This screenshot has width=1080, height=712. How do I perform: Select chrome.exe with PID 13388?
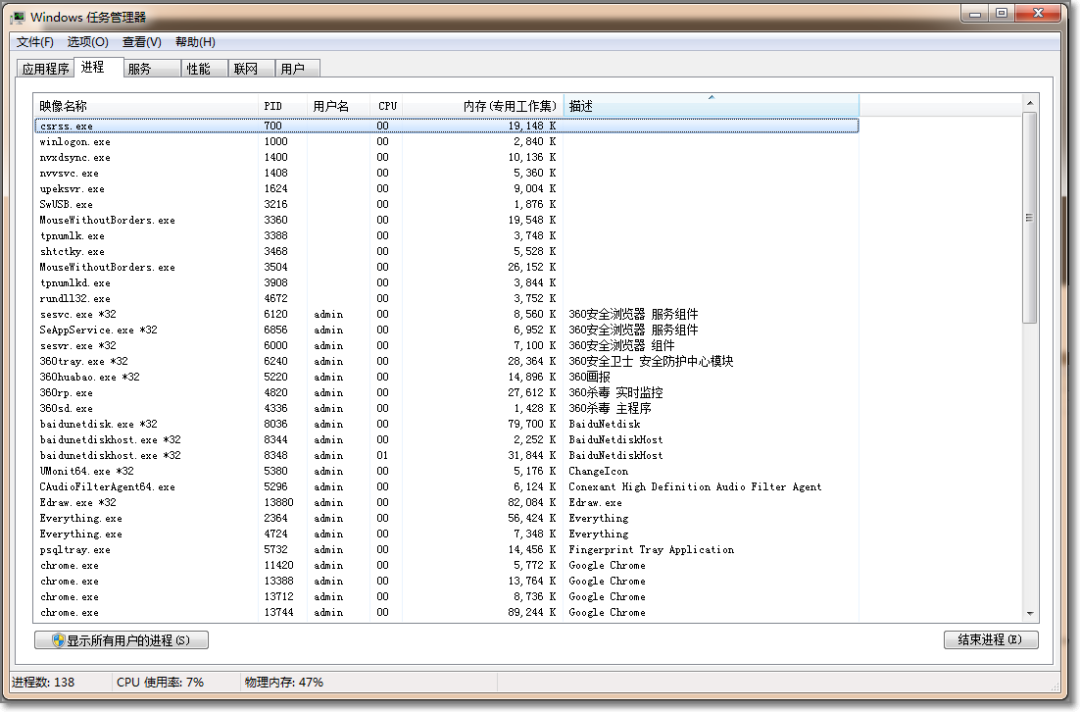(x=446, y=581)
